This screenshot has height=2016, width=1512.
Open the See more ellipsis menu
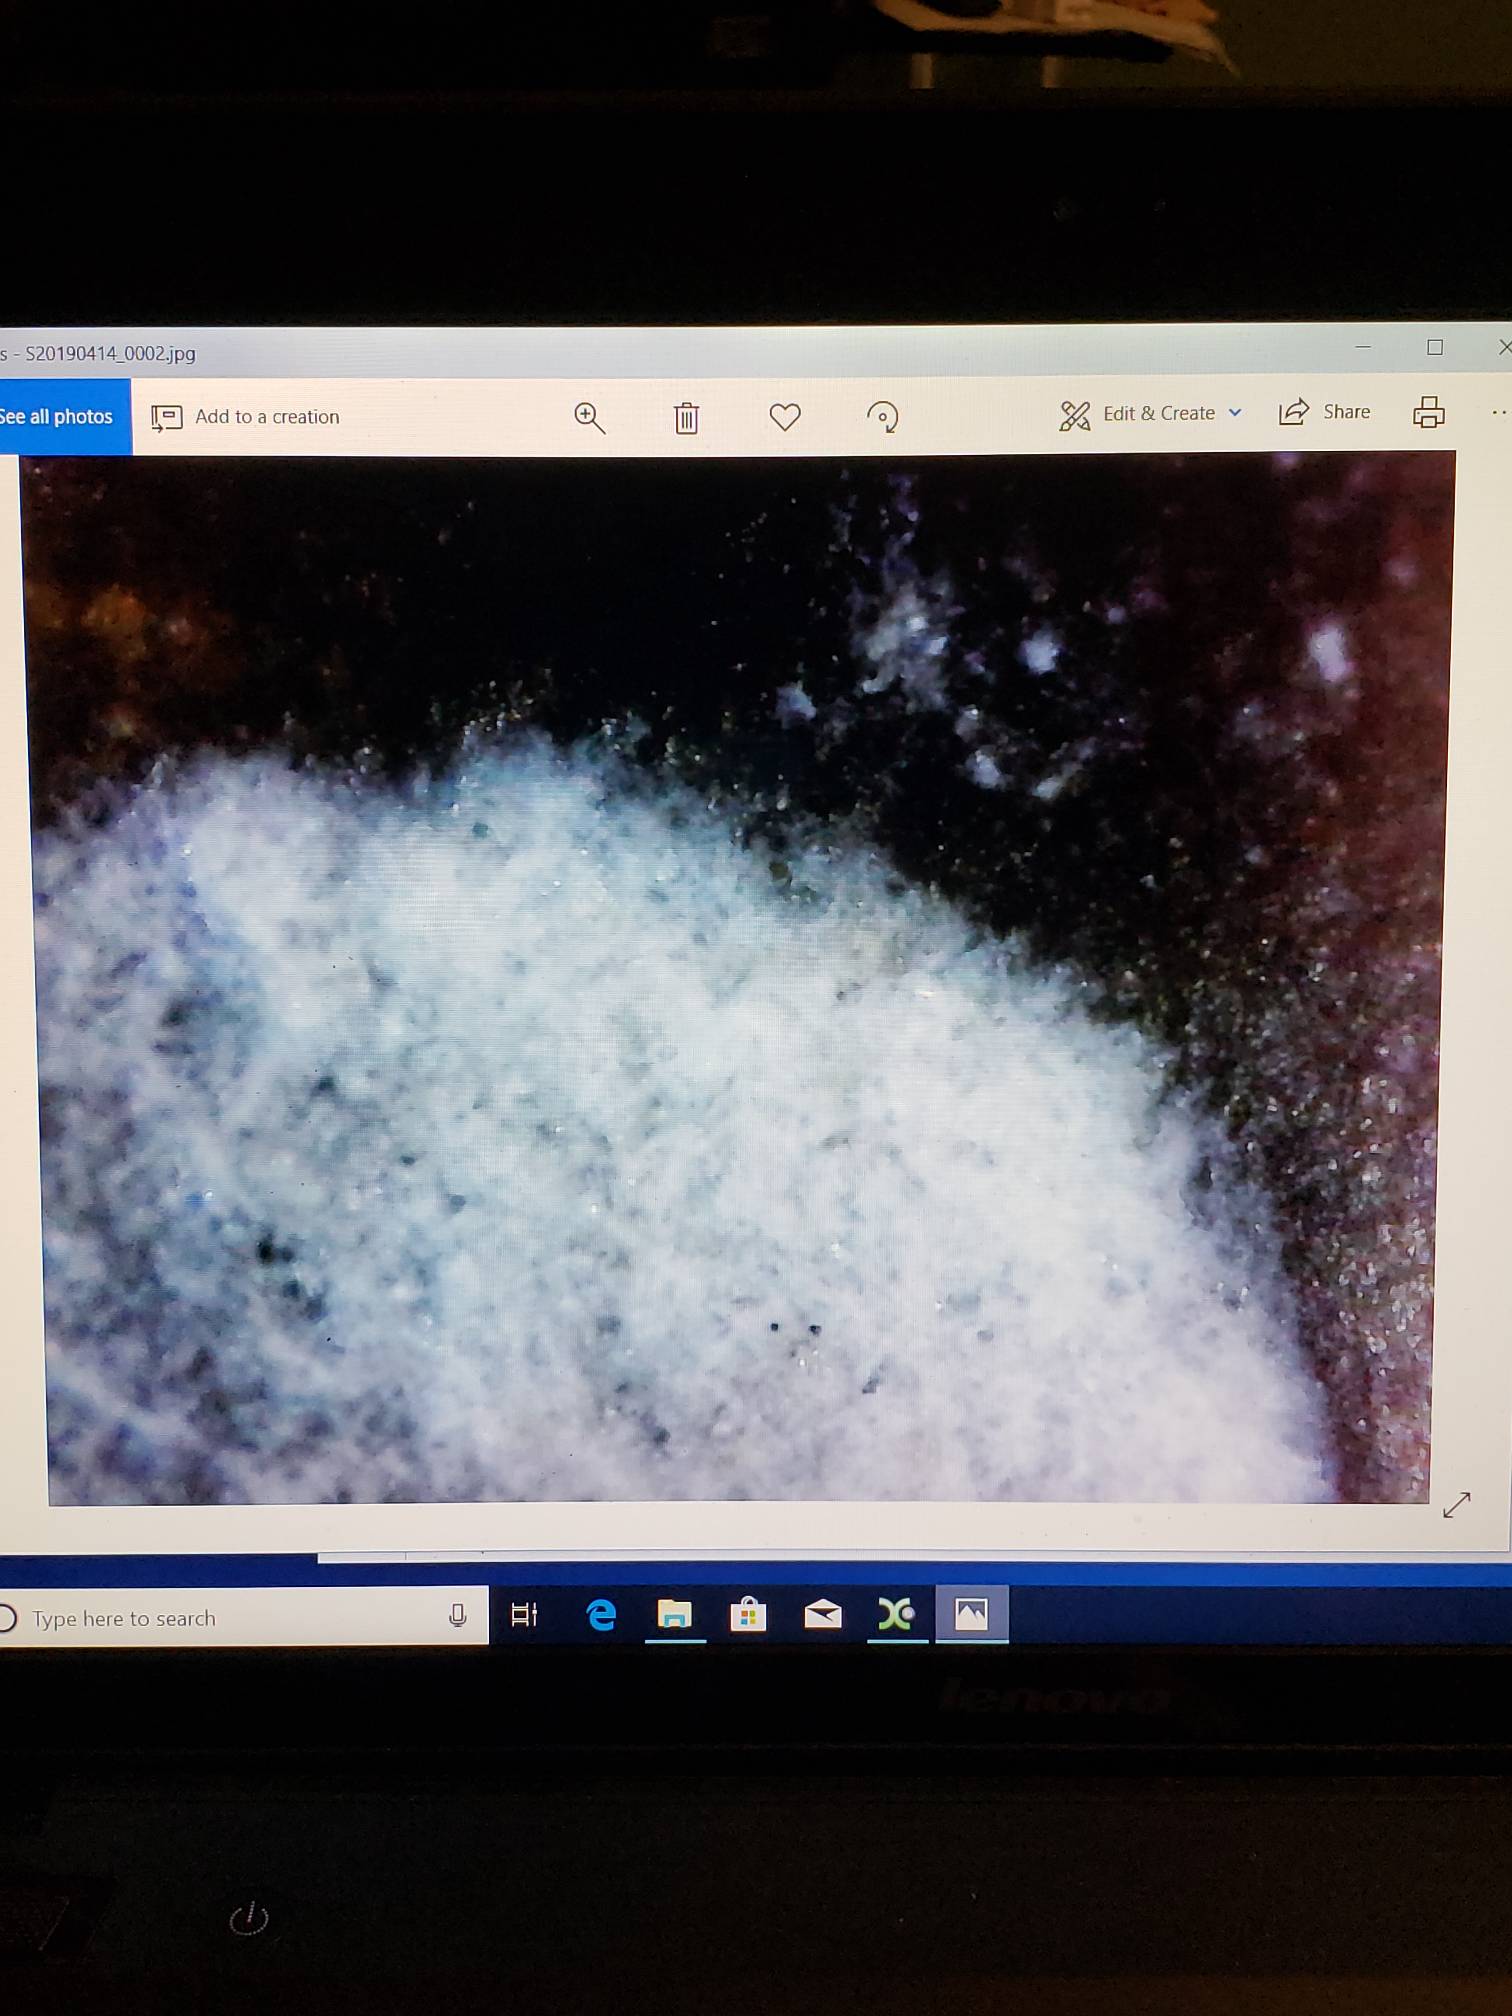[x=1499, y=412]
